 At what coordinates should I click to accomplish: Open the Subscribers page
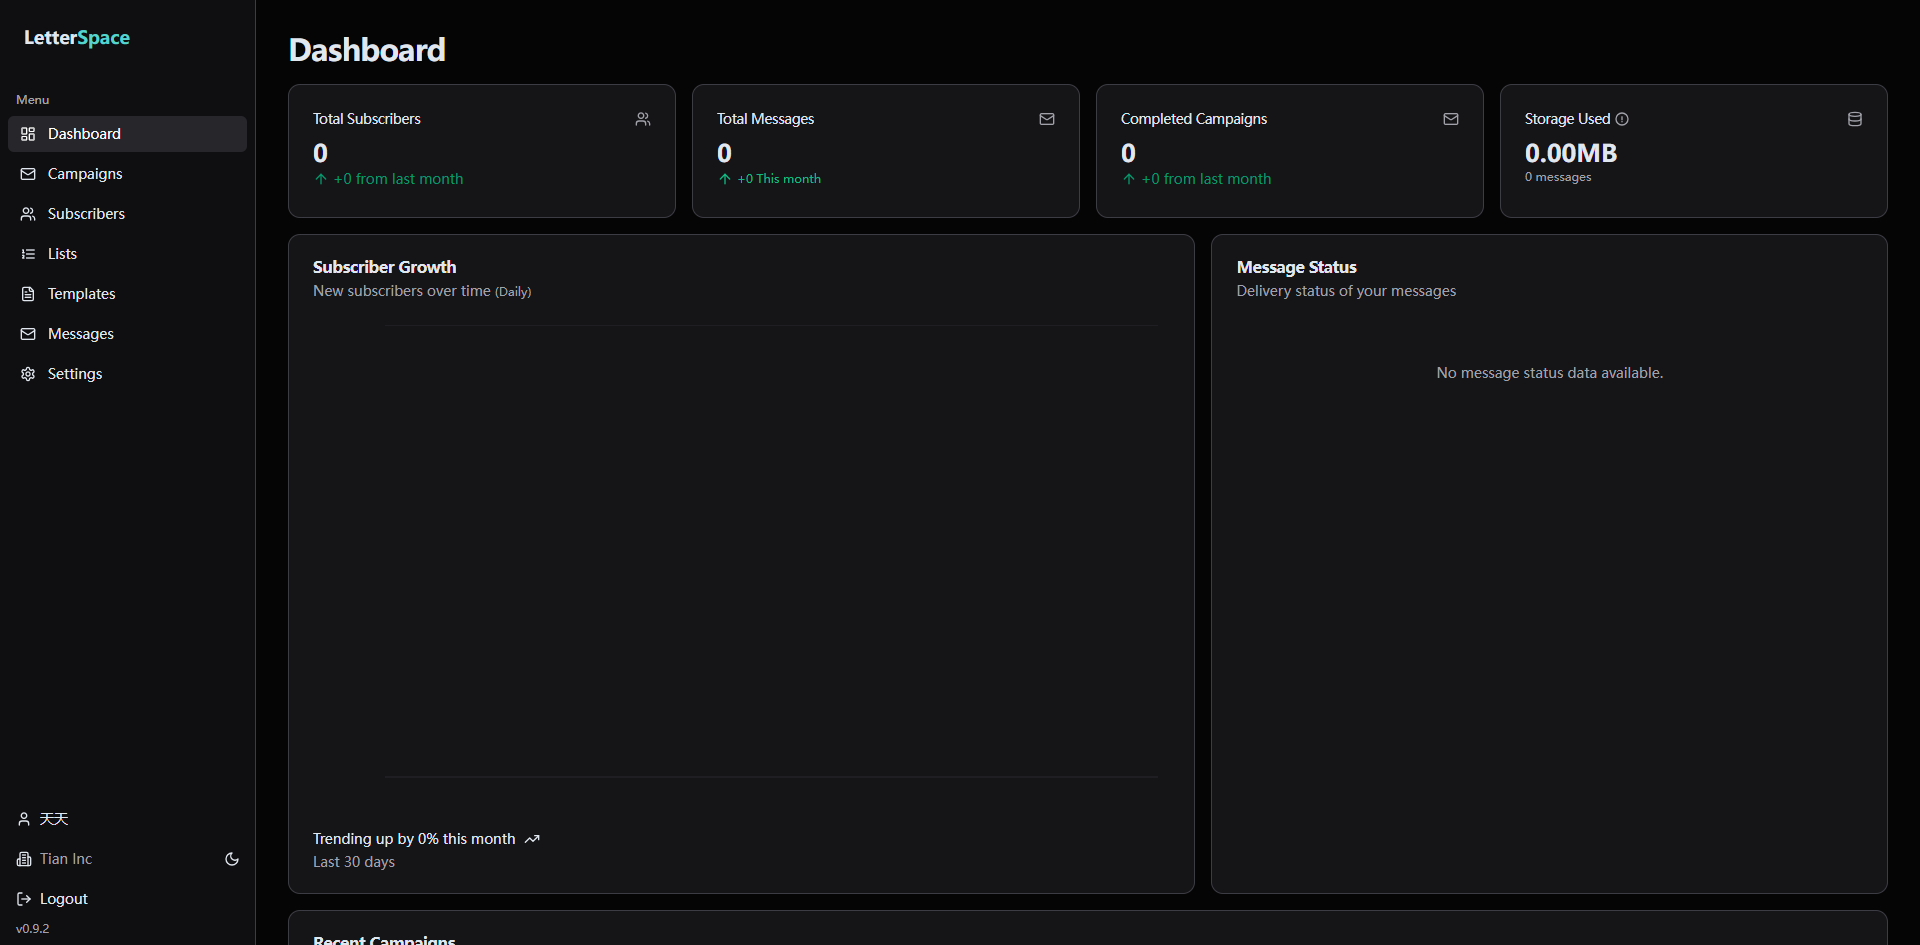(127, 214)
